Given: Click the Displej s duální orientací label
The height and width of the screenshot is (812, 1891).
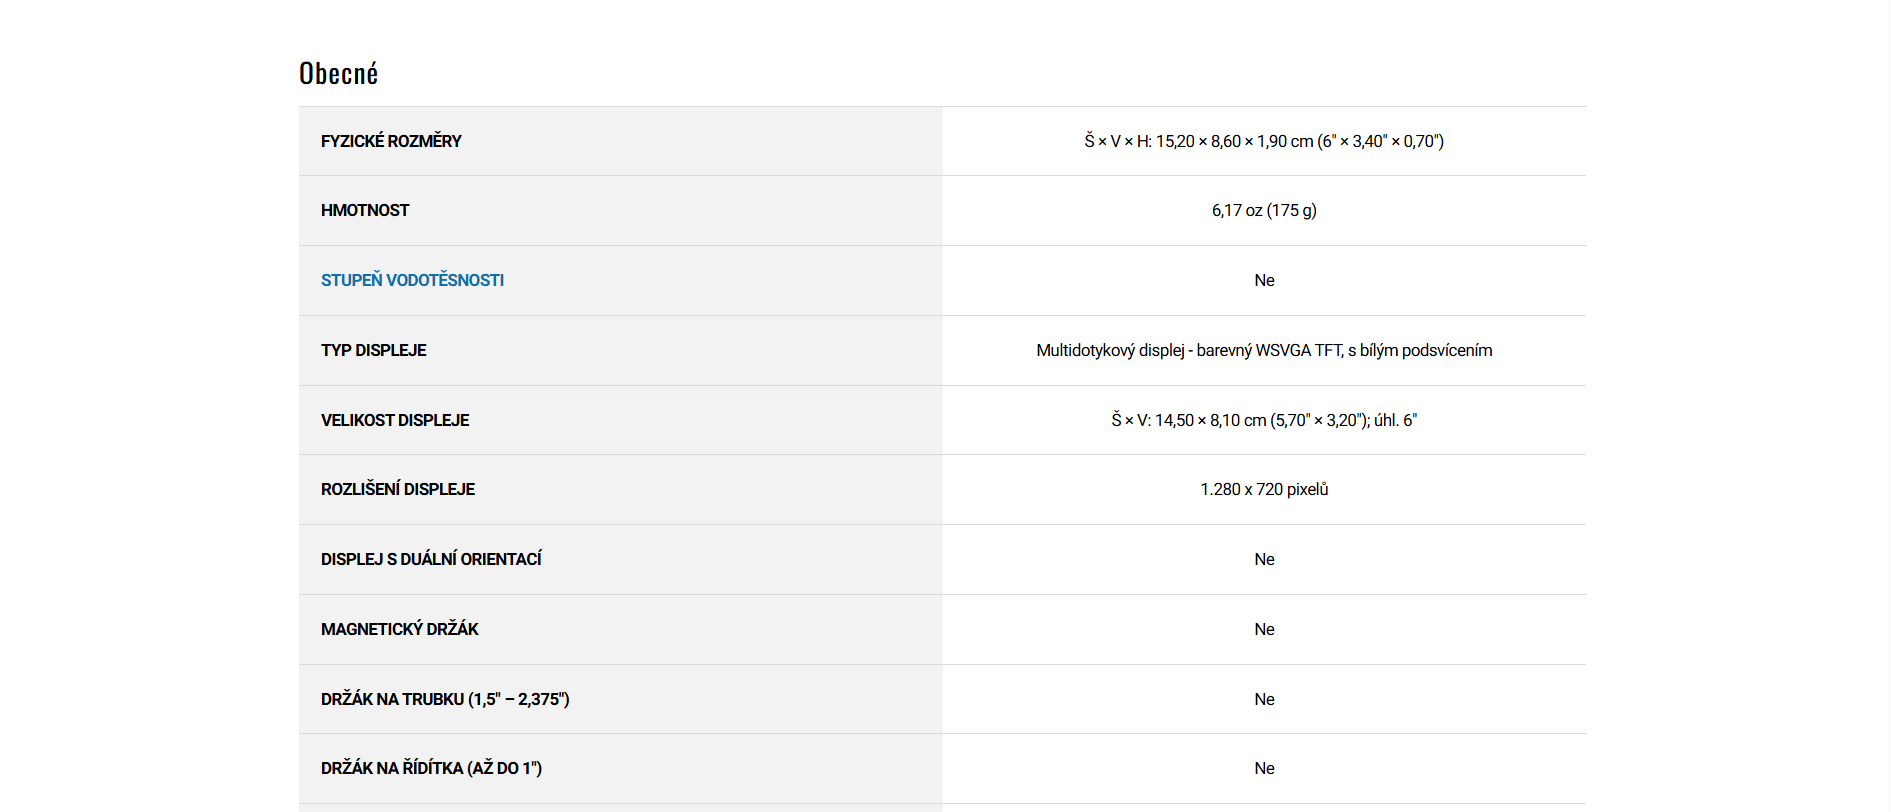Looking at the screenshot, I should [431, 559].
